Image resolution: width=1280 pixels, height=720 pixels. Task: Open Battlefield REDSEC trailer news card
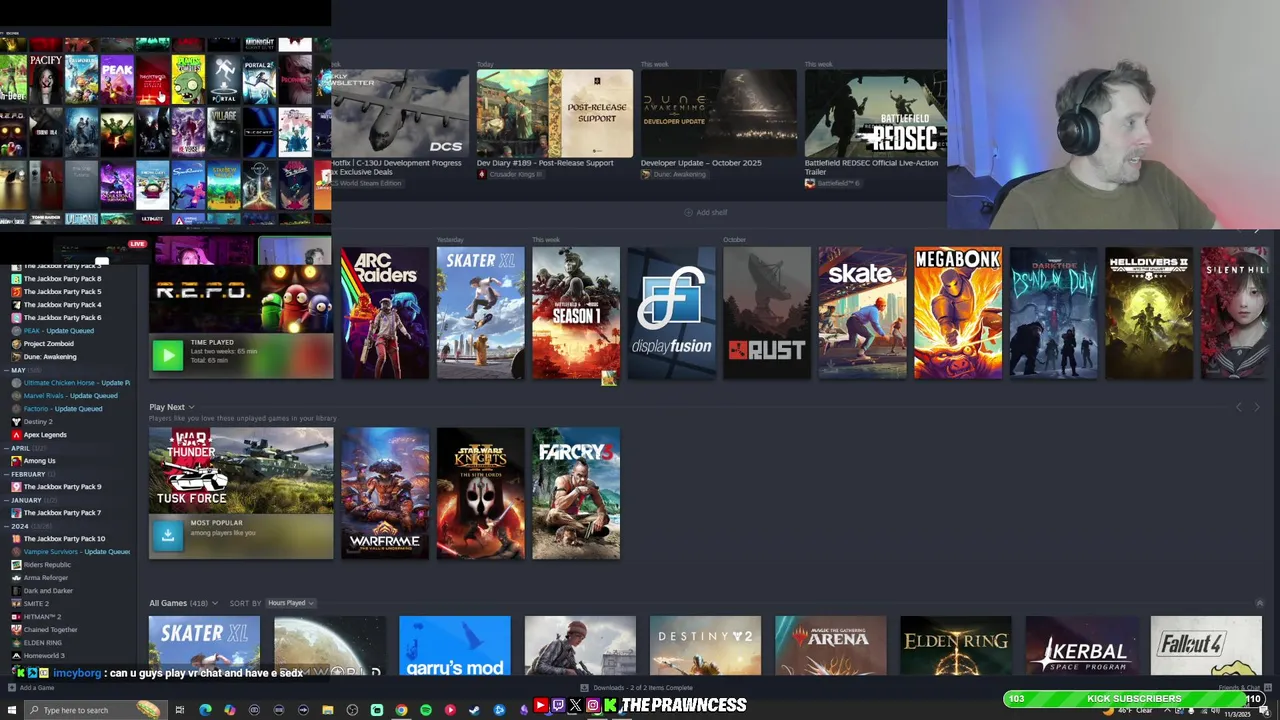pos(876,128)
